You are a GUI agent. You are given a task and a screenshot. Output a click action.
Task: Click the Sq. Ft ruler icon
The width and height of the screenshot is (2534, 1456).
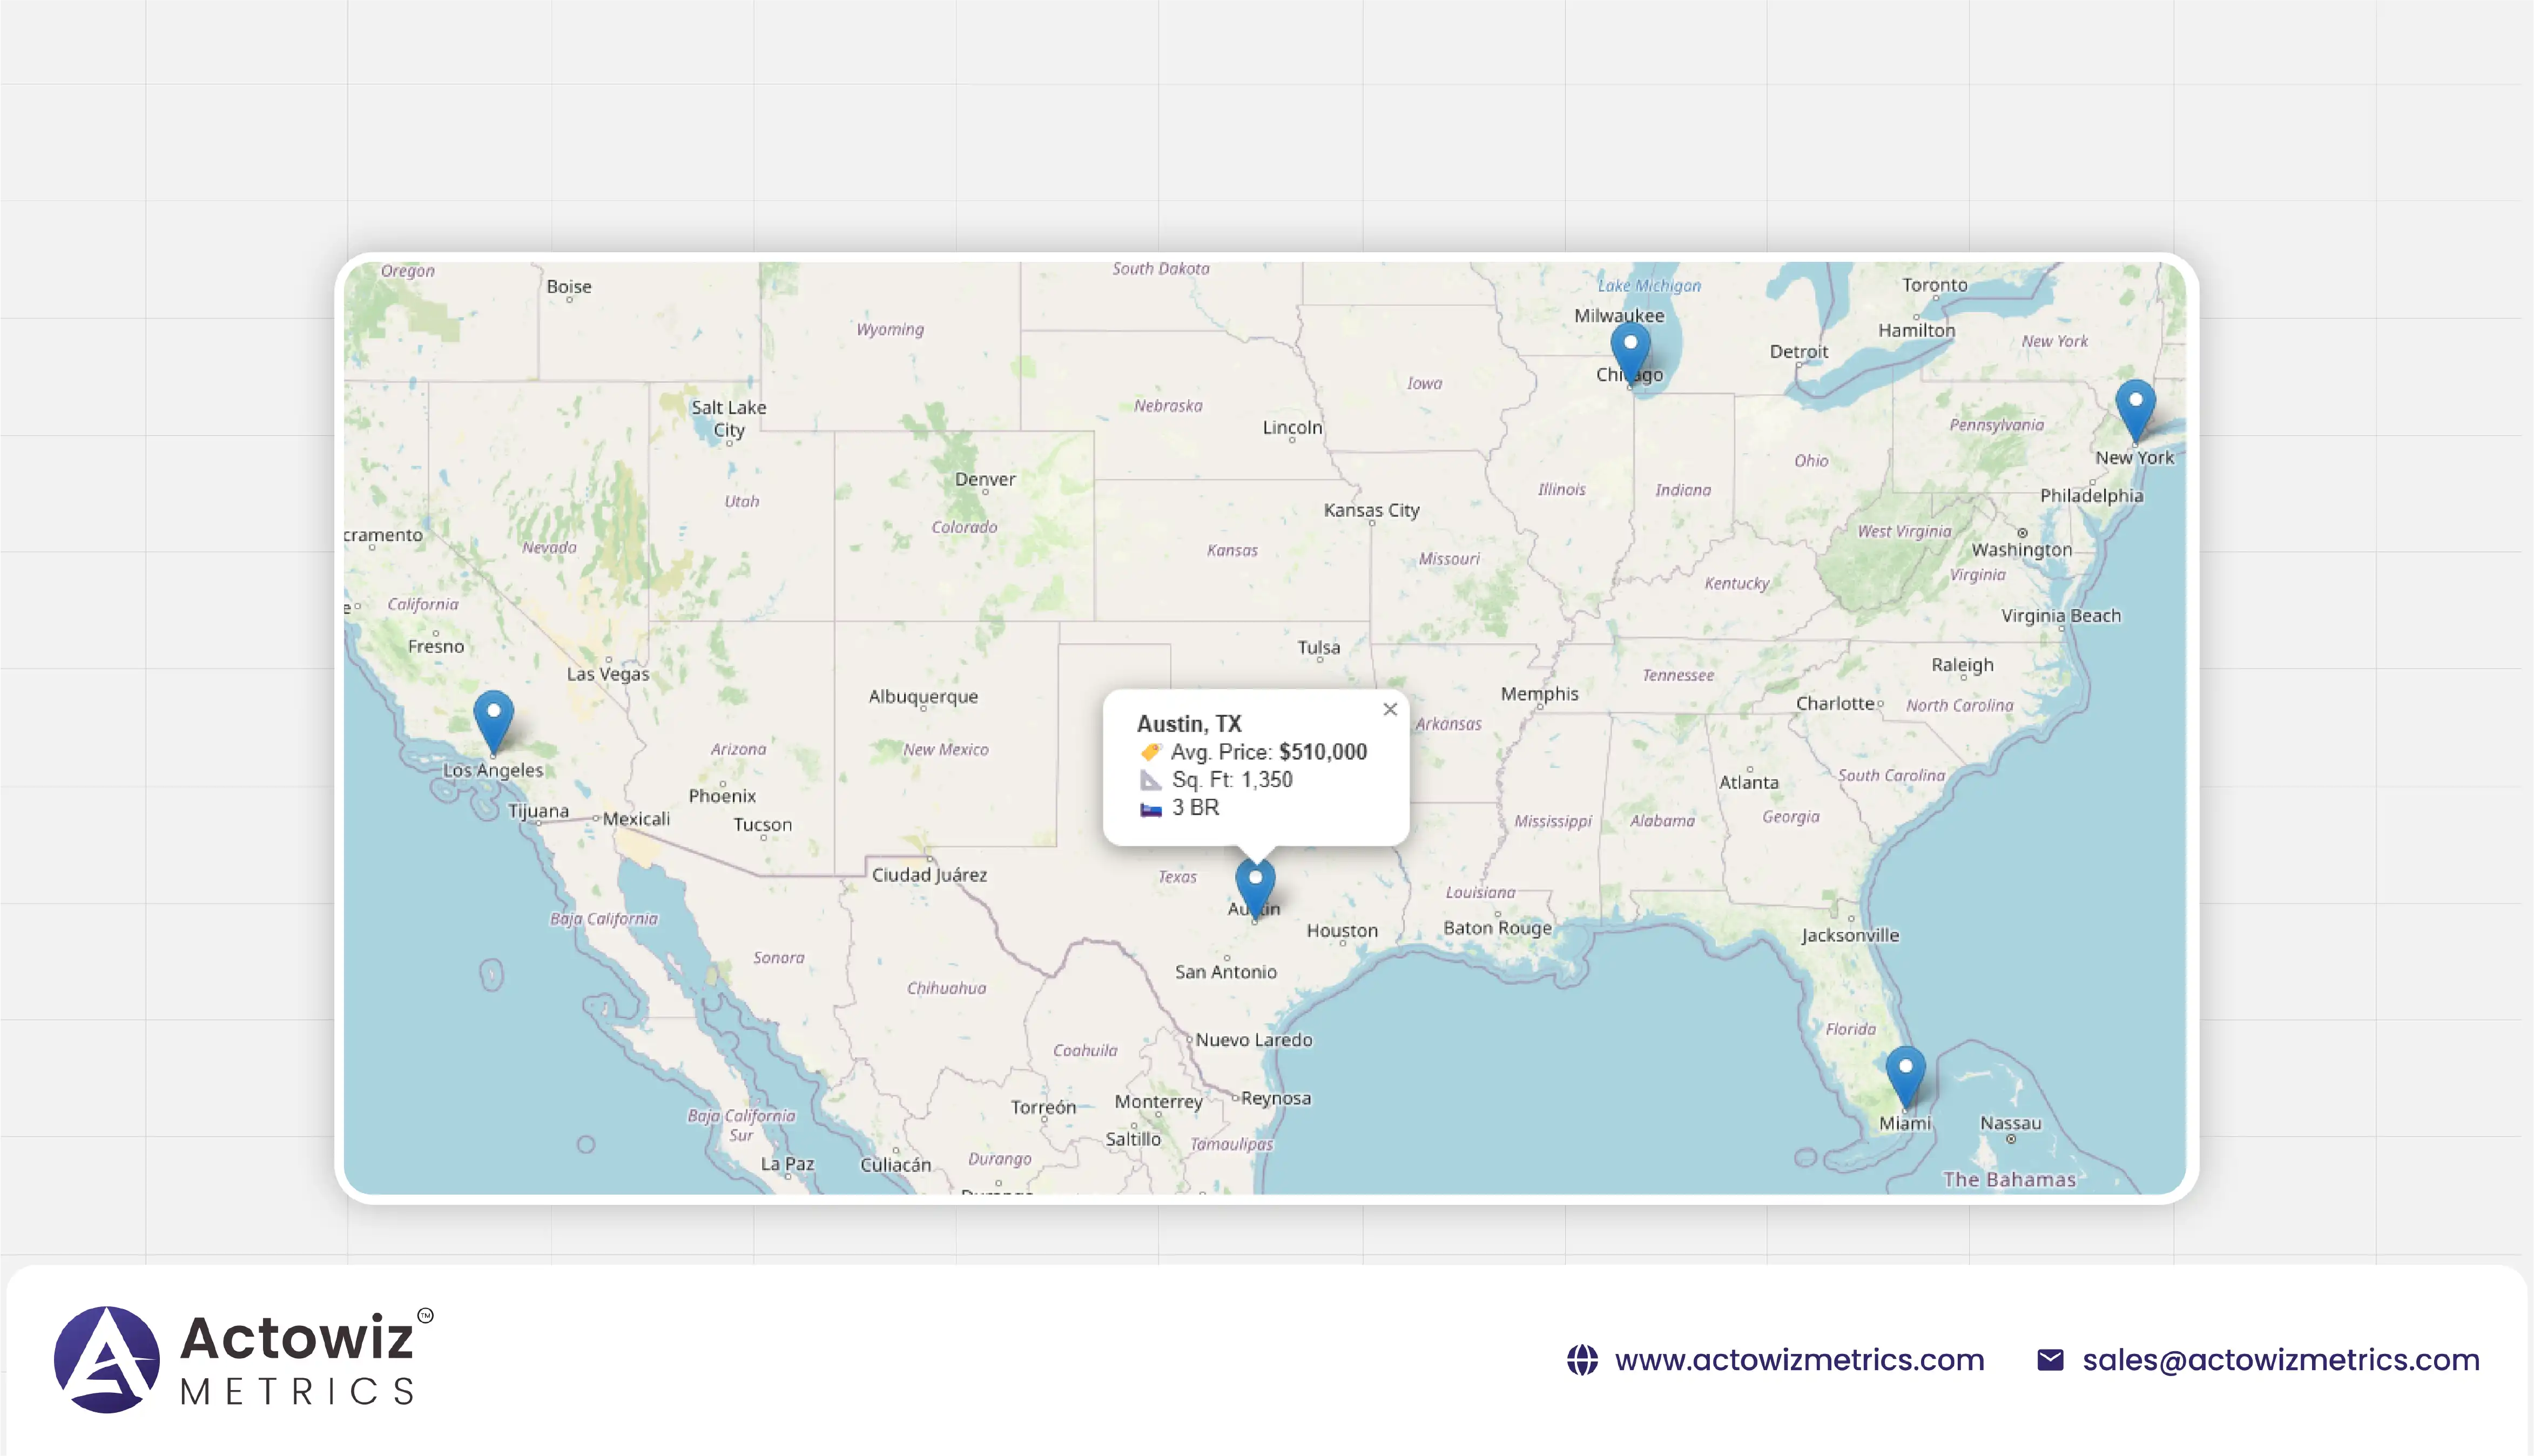click(x=1150, y=780)
